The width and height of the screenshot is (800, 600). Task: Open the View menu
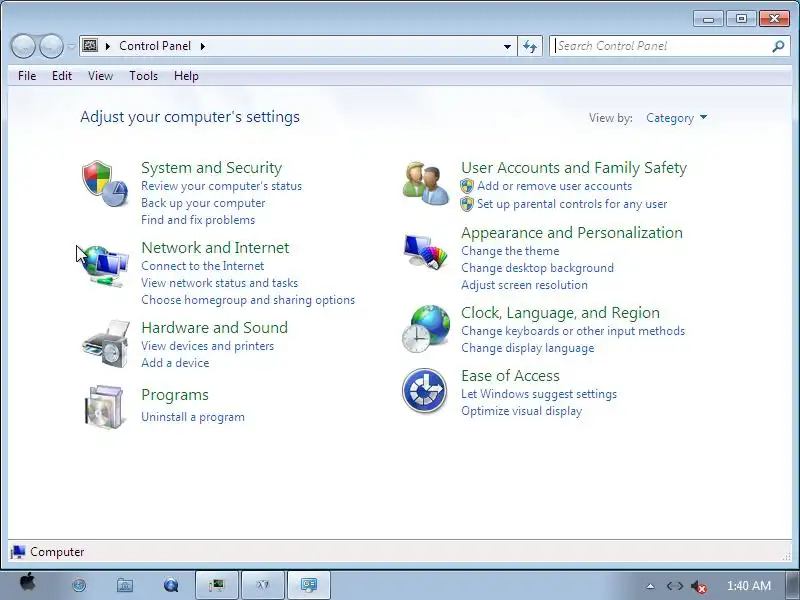click(100, 76)
